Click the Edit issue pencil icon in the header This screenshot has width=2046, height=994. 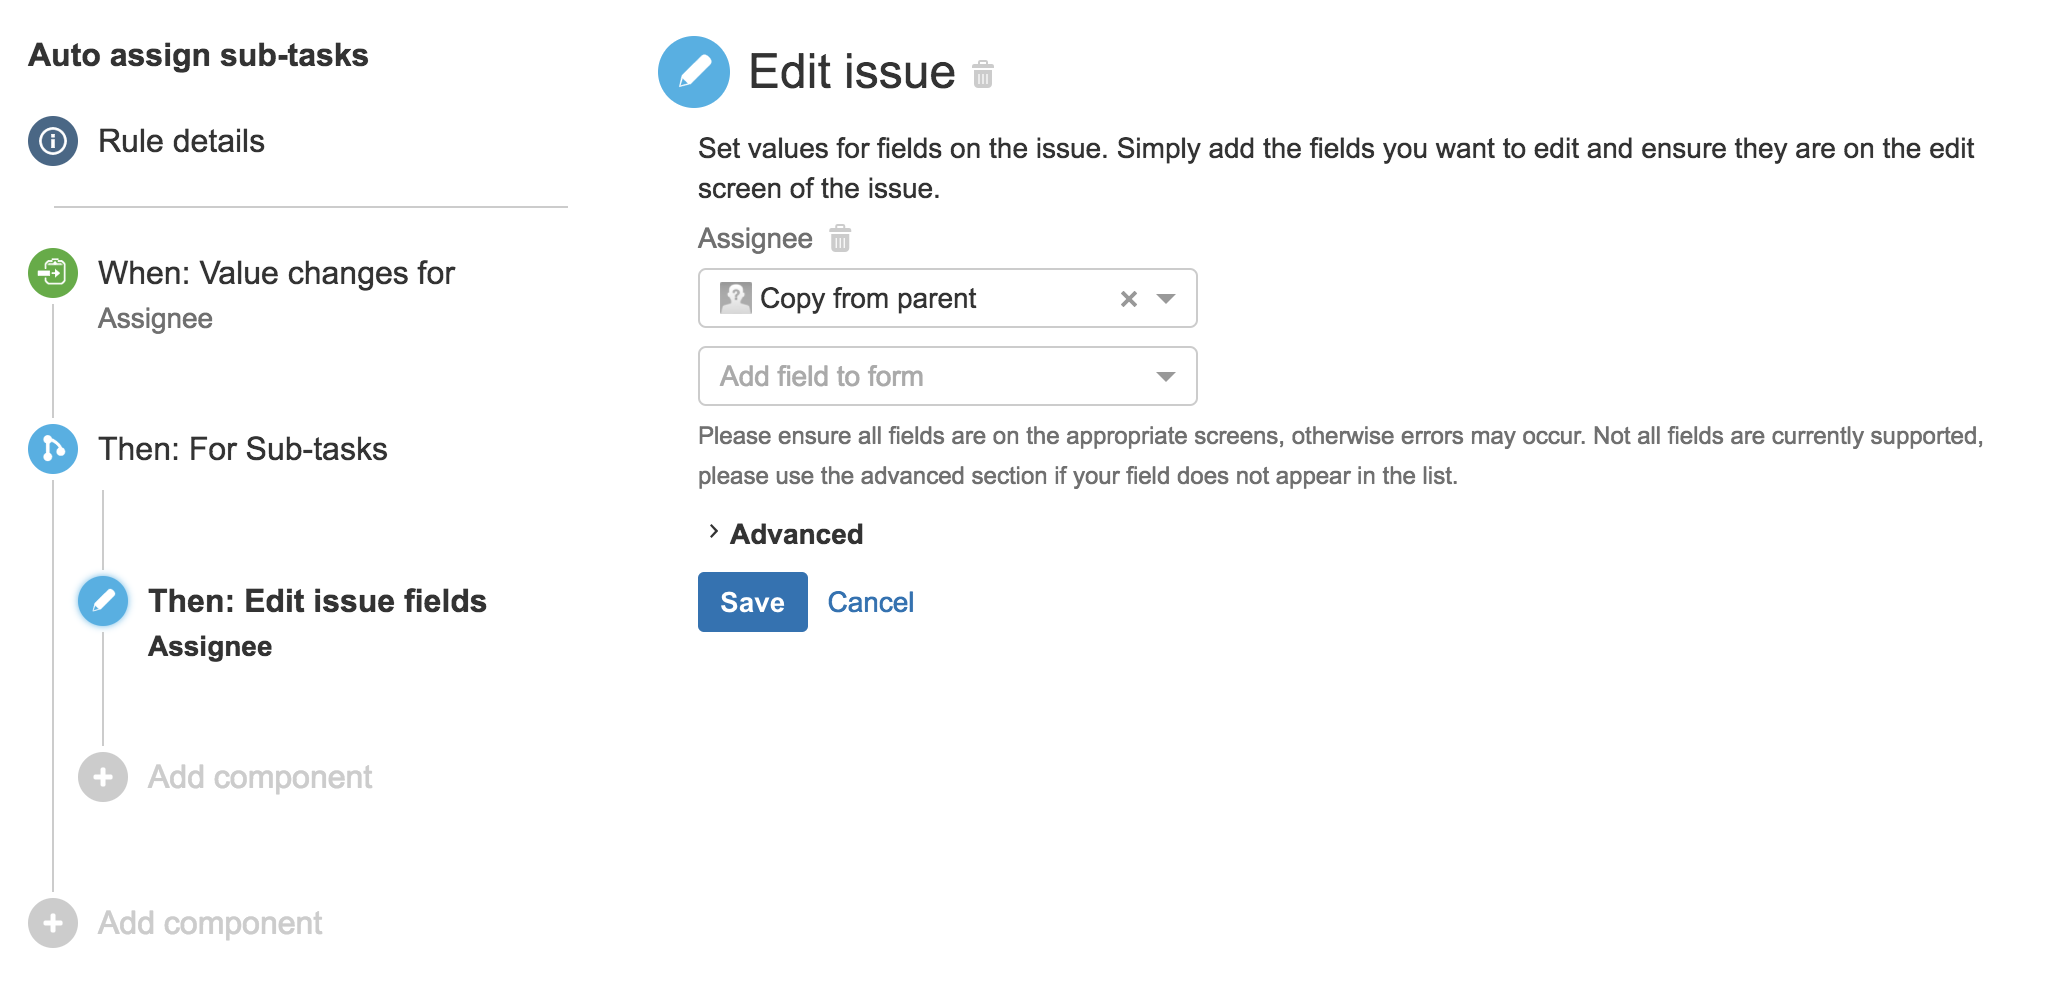pyautogui.click(x=694, y=70)
